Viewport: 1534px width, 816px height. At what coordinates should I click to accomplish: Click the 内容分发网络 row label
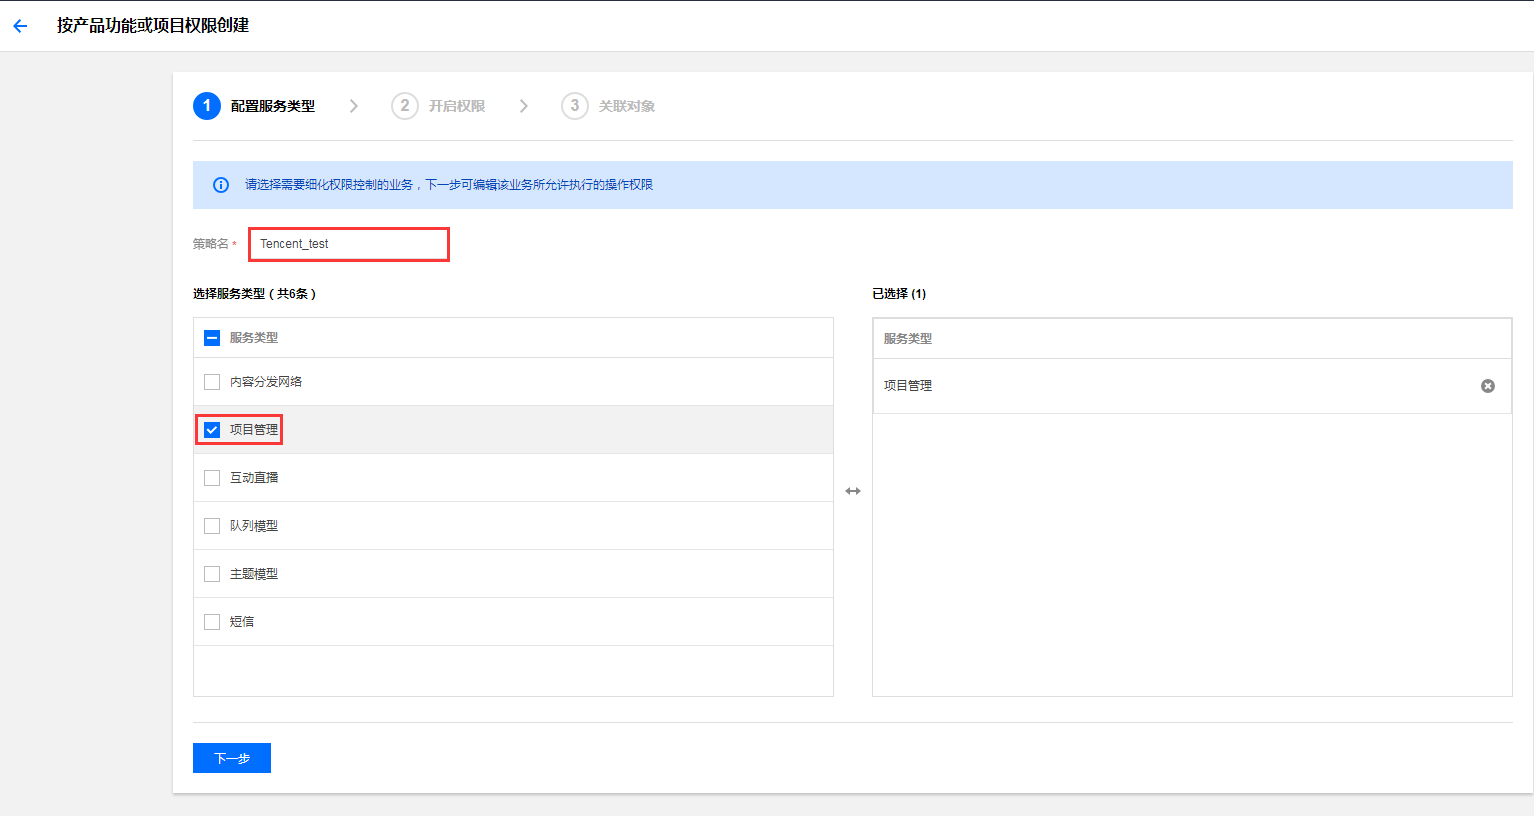tap(266, 382)
